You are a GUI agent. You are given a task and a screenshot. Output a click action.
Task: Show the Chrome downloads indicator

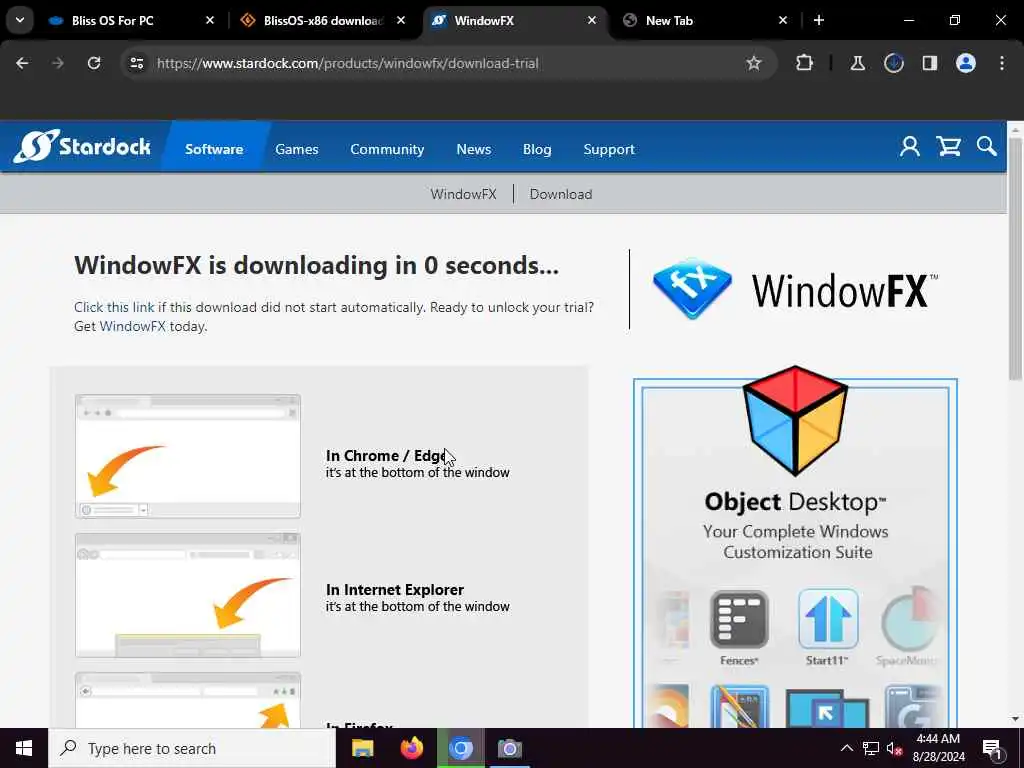pos(893,63)
